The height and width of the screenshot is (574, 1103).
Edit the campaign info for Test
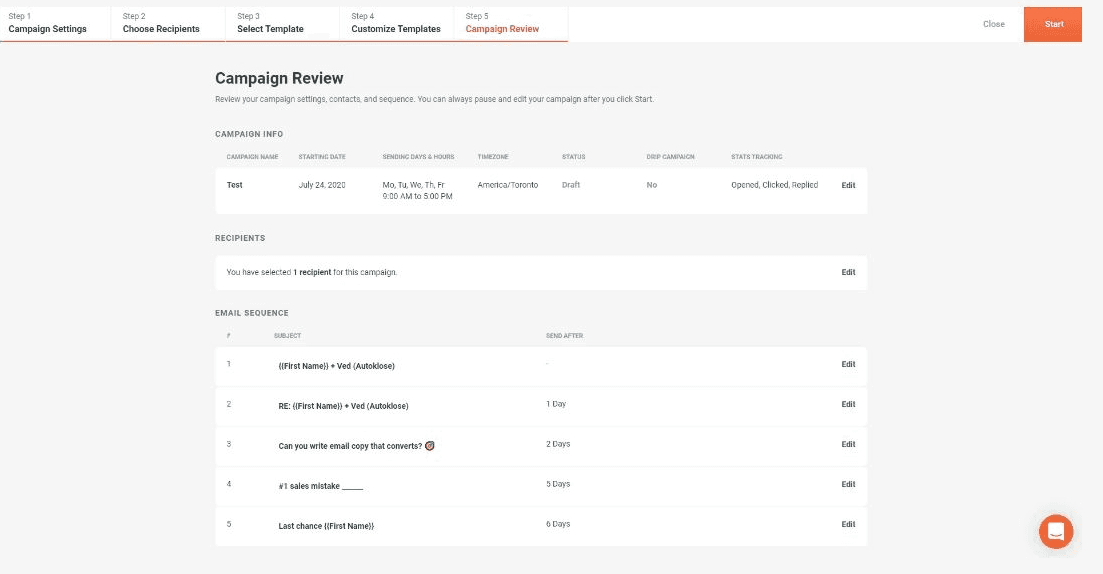(848, 186)
